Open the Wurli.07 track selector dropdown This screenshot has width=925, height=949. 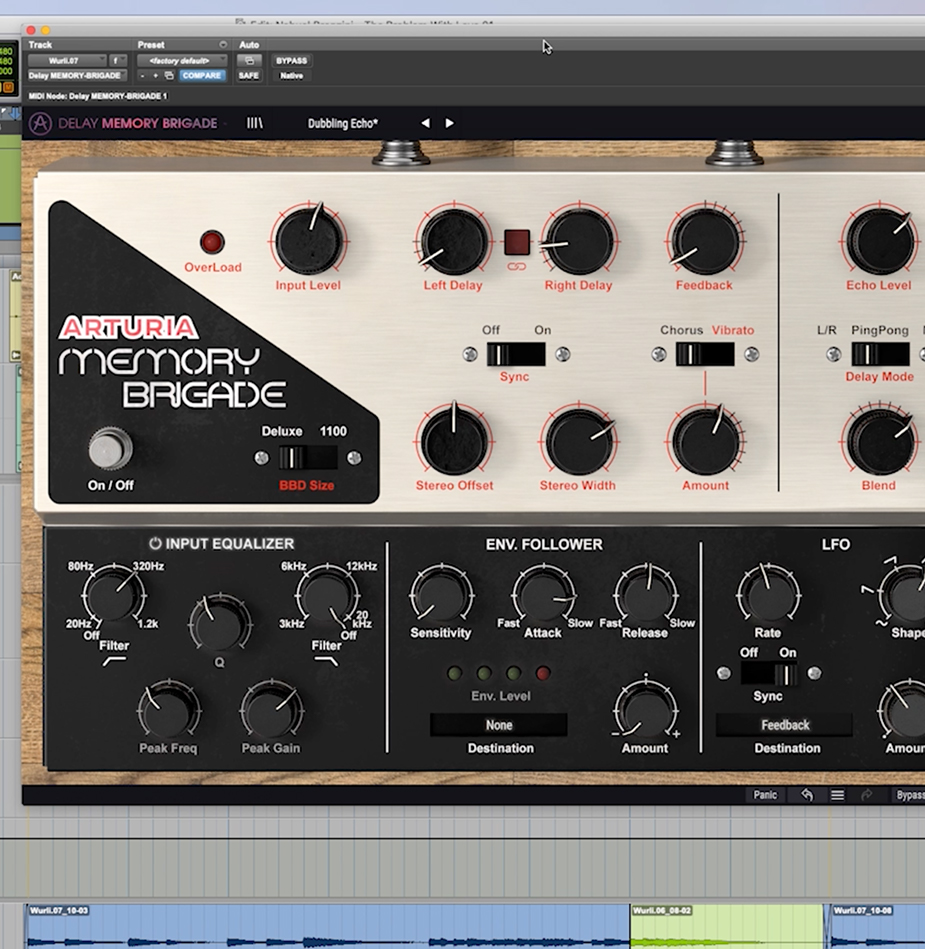click(x=67, y=61)
